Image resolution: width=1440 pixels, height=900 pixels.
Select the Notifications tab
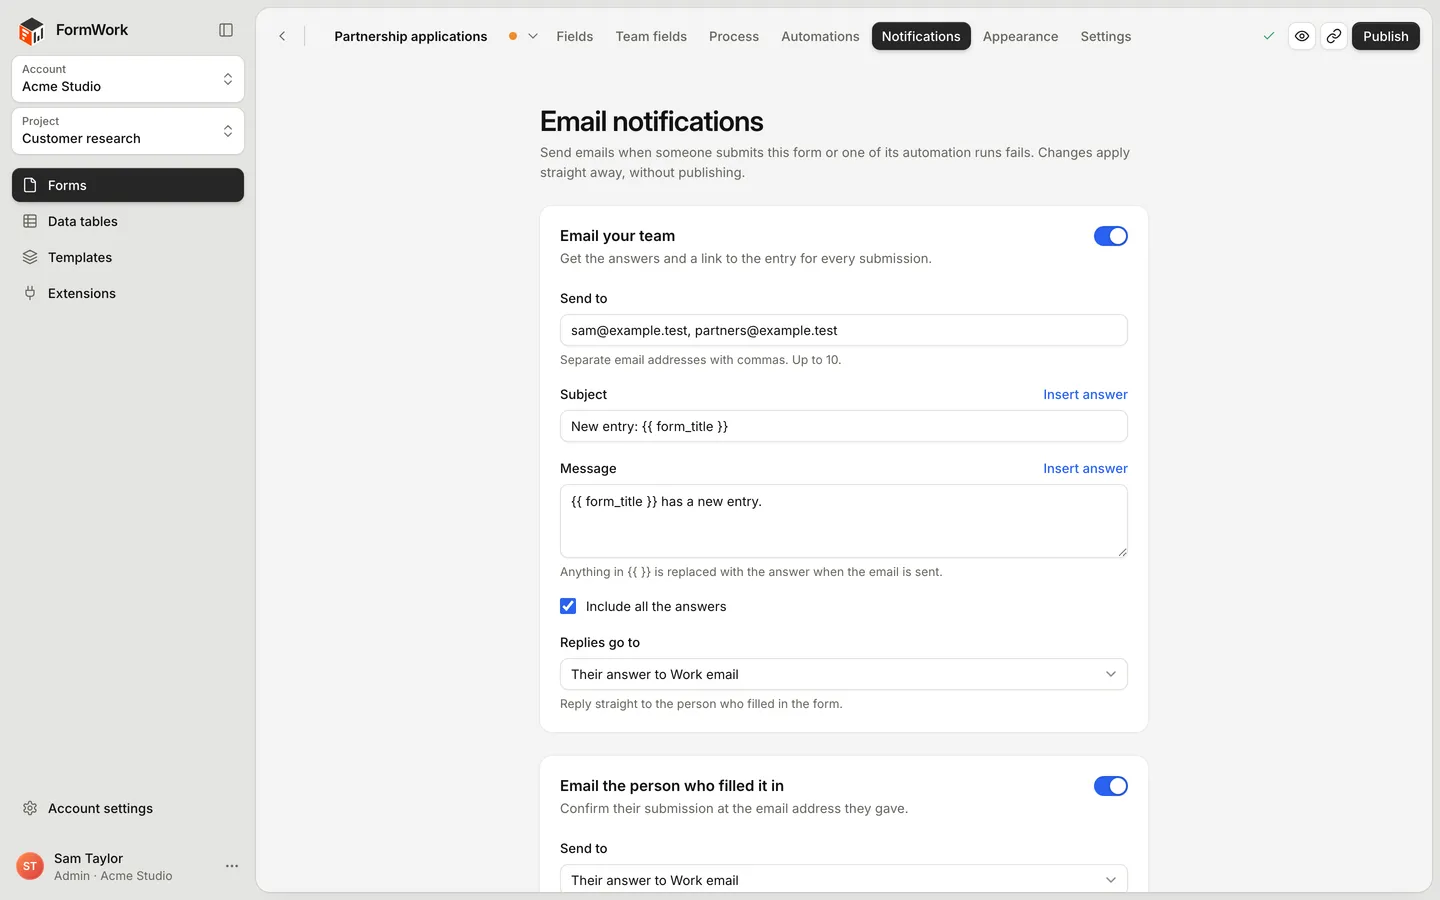(921, 36)
